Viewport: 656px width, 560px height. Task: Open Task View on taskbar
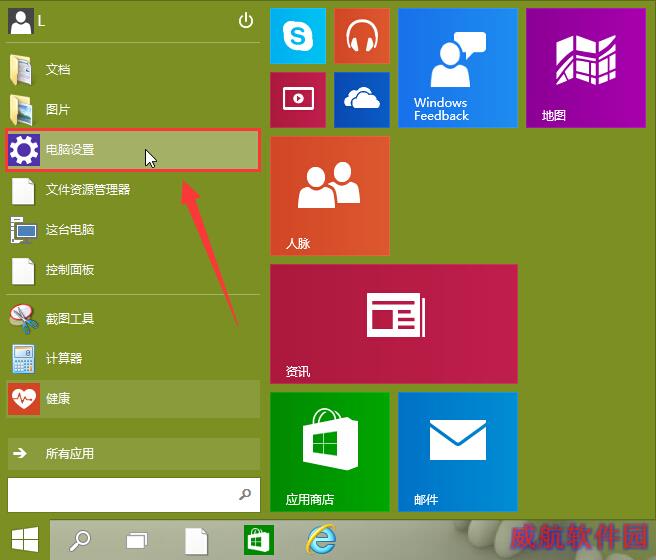[x=137, y=540]
